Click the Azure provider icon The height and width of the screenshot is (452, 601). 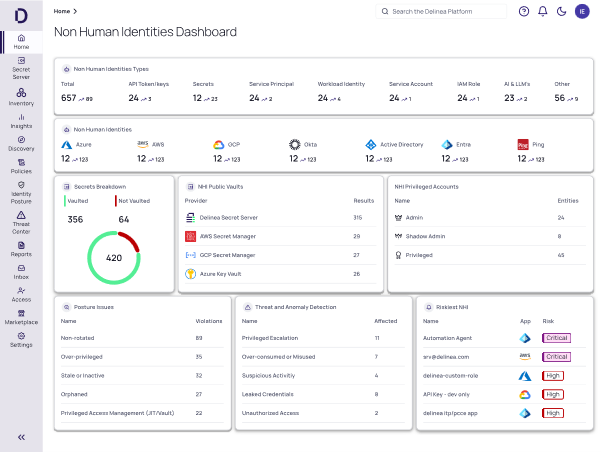tap(67, 145)
